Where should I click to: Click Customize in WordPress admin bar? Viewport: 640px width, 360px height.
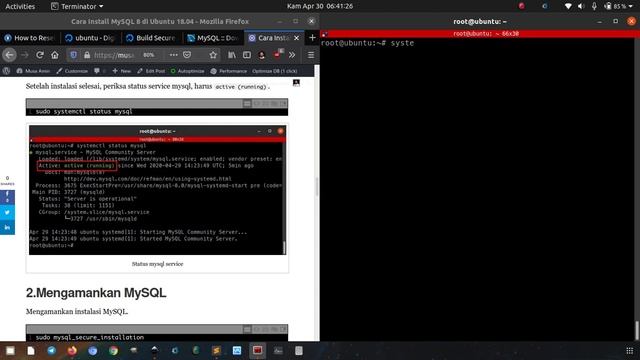point(72,71)
